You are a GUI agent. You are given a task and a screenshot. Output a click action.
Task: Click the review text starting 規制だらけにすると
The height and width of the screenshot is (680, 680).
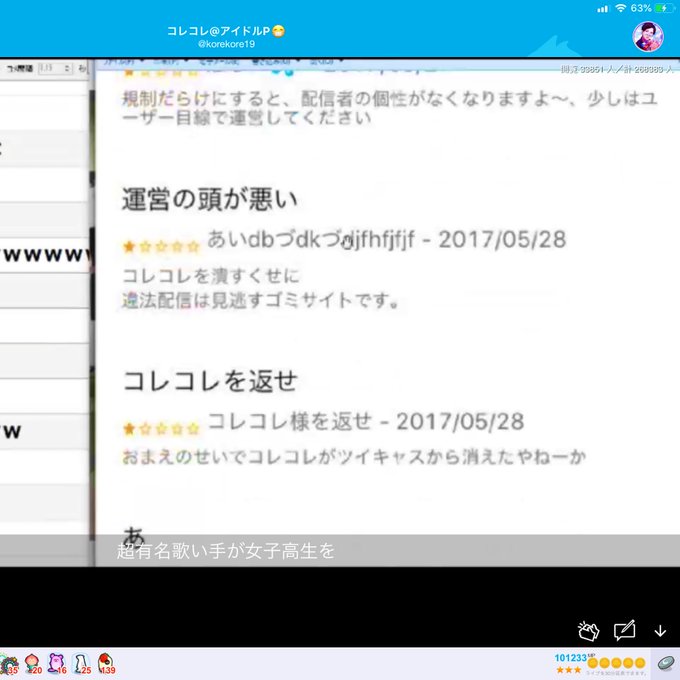(390, 99)
